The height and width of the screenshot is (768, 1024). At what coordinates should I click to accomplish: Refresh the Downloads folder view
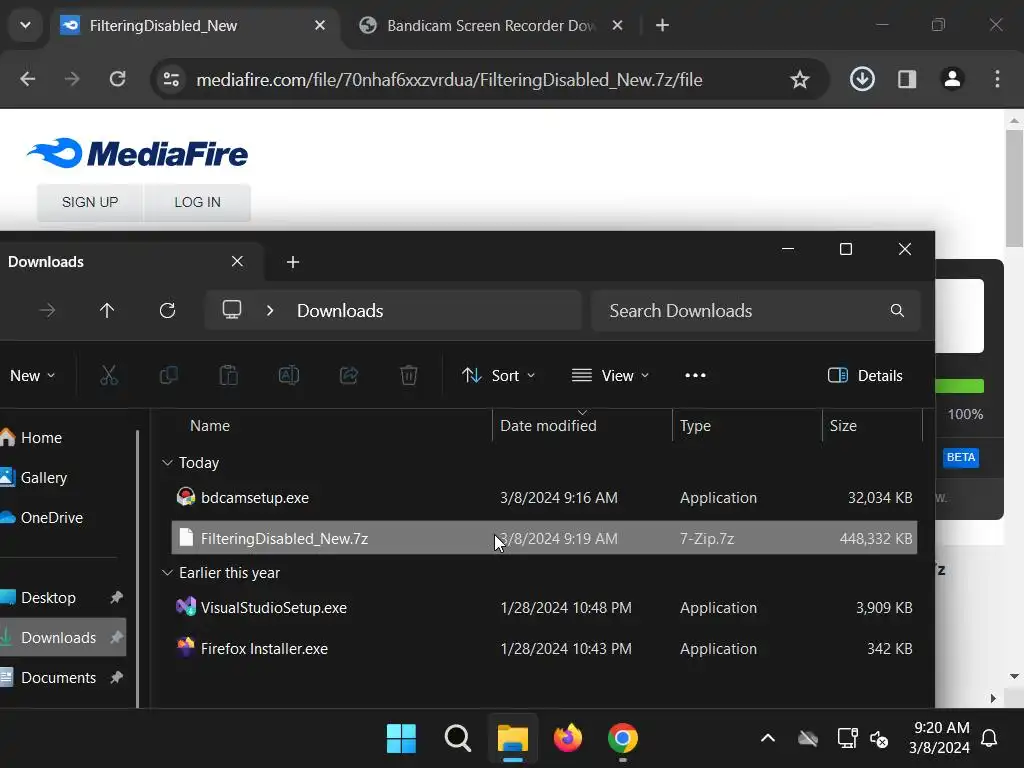pos(167,310)
